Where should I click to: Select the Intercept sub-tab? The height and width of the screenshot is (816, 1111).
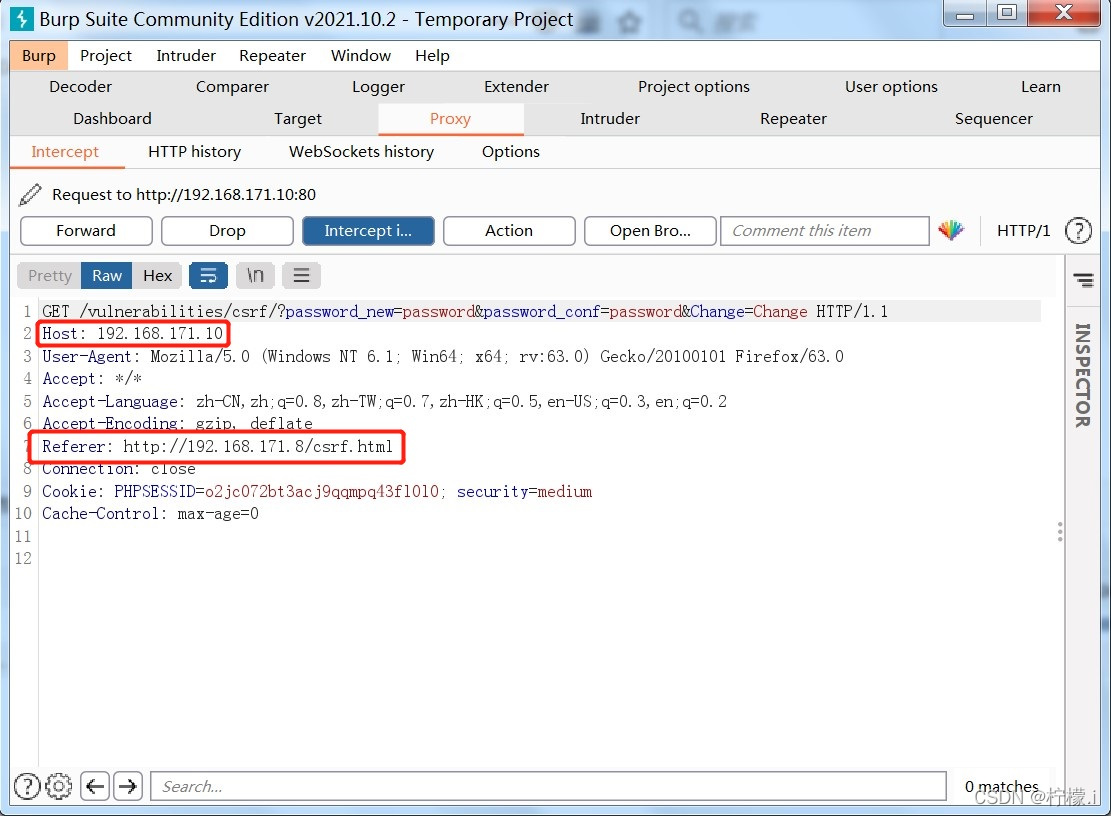click(x=65, y=152)
